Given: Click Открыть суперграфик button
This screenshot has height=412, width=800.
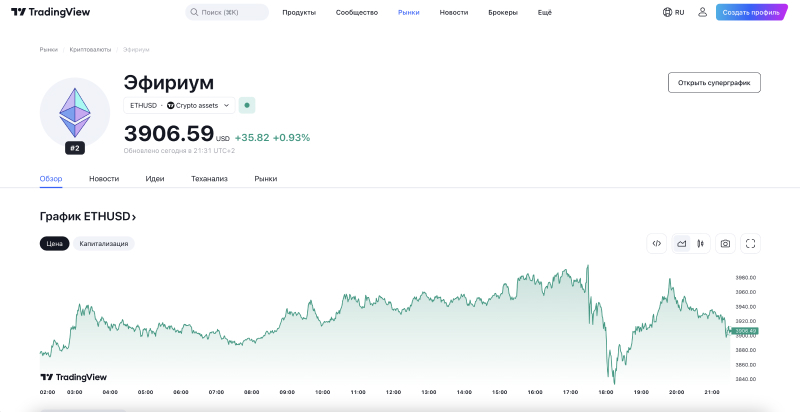Looking at the screenshot, I should (714, 83).
